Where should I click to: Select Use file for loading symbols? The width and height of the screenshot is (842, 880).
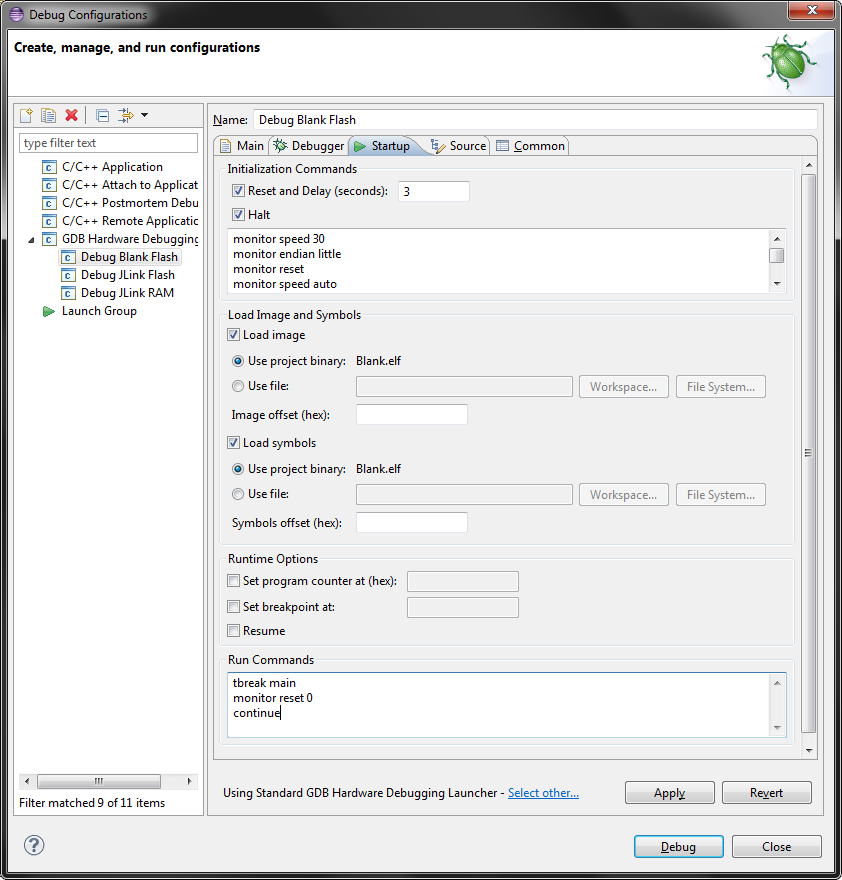tap(237, 494)
